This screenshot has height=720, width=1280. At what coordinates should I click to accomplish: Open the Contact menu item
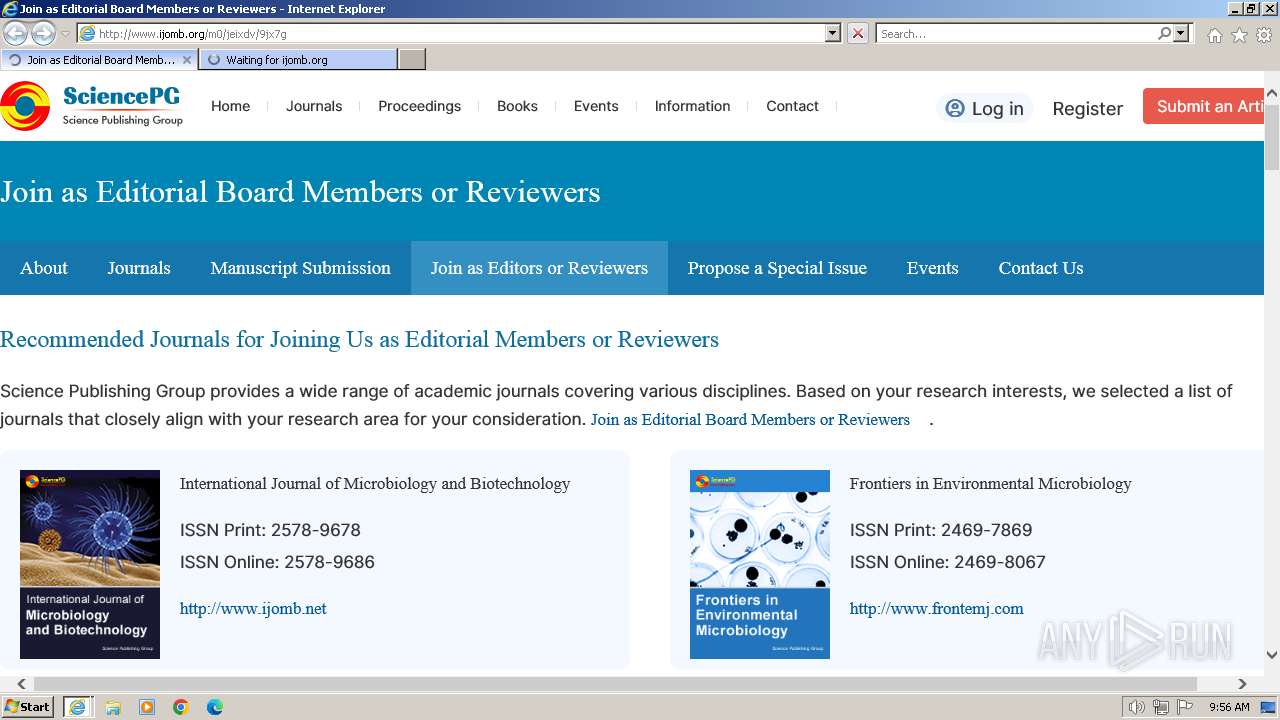[x=792, y=106]
